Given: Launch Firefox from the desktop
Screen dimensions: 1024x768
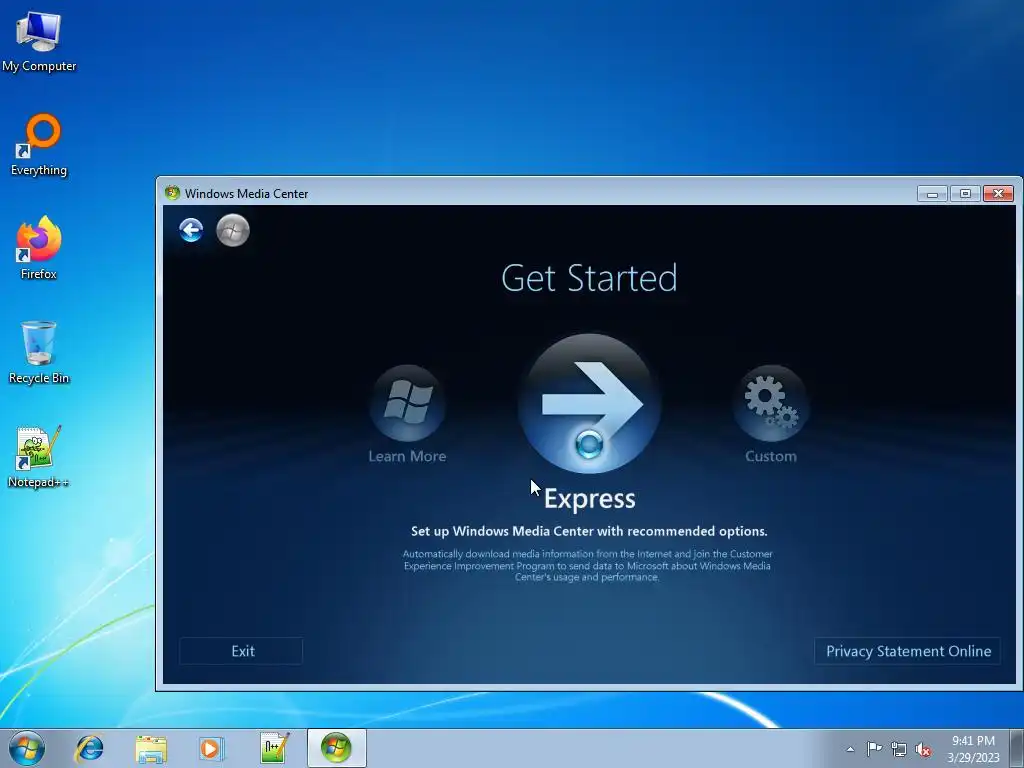Looking at the screenshot, I should 39,248.
